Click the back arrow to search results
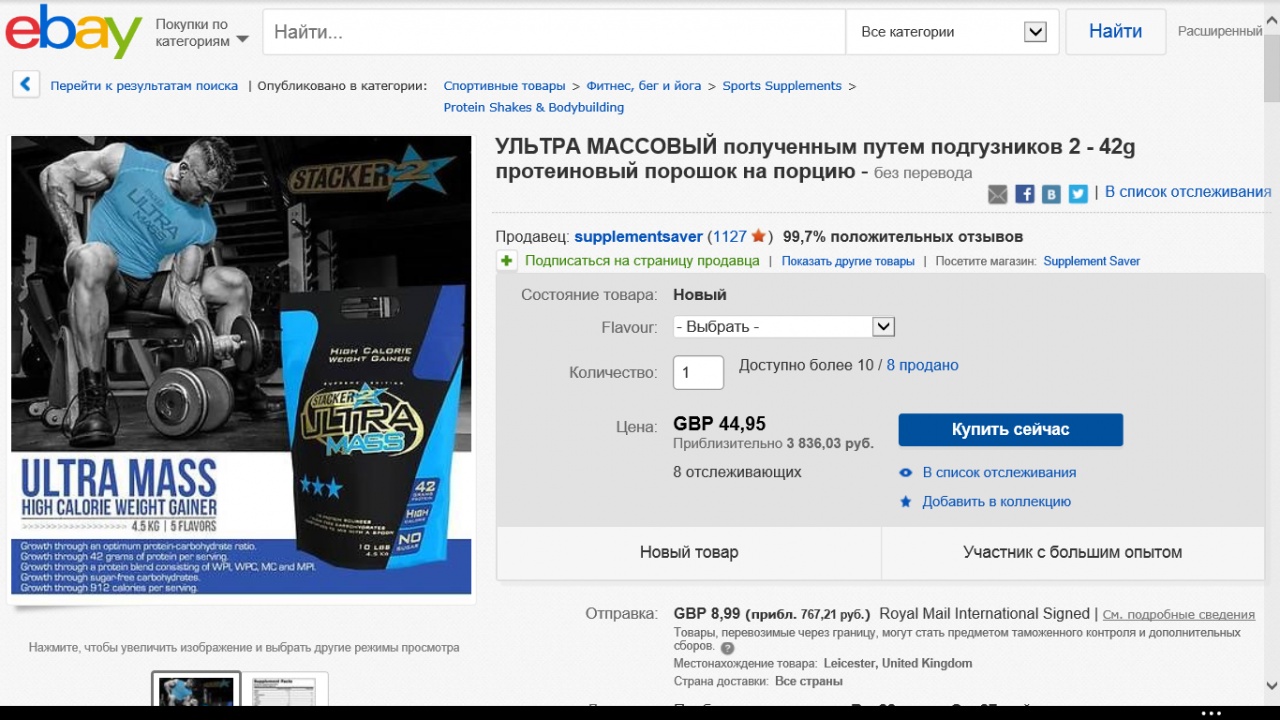The image size is (1280, 720). pyautogui.click(x=26, y=85)
